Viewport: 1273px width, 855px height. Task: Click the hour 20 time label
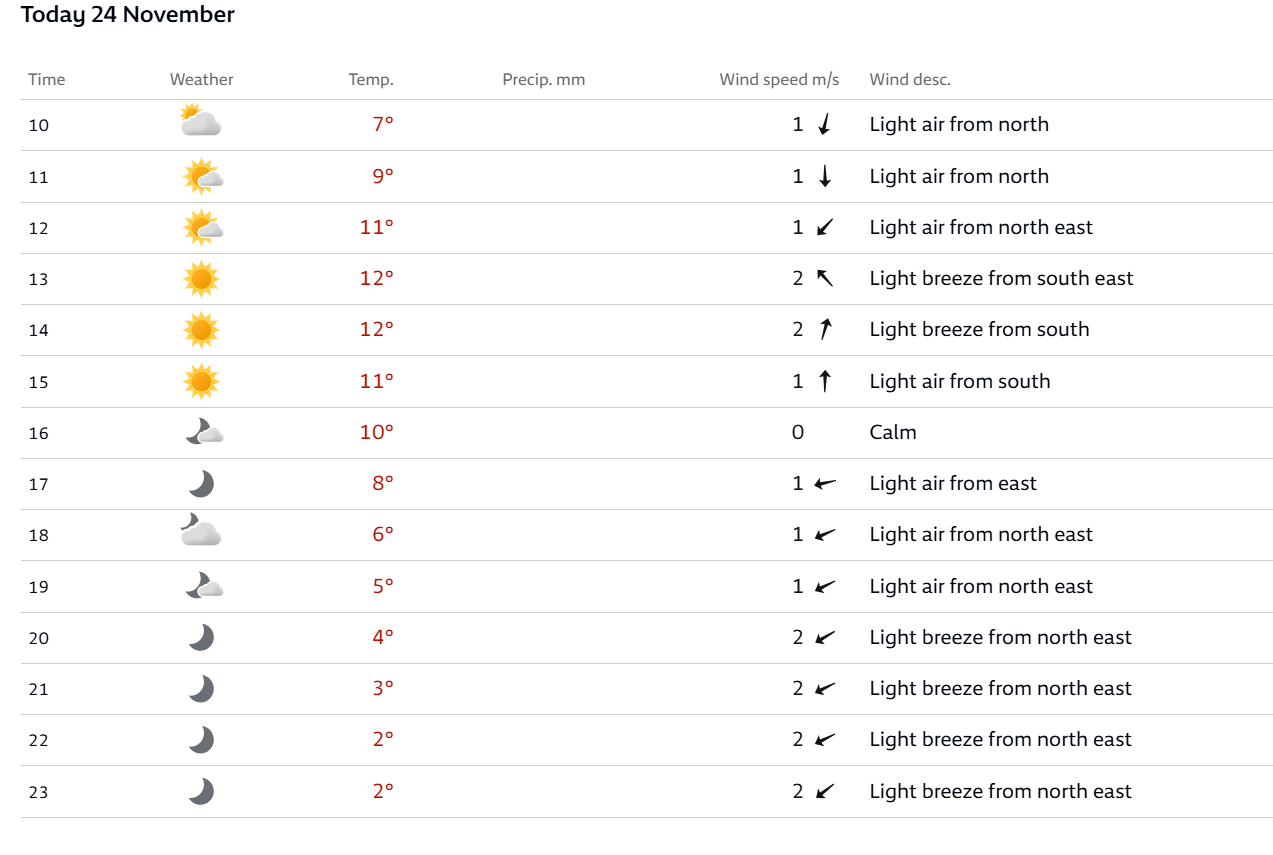click(38, 638)
